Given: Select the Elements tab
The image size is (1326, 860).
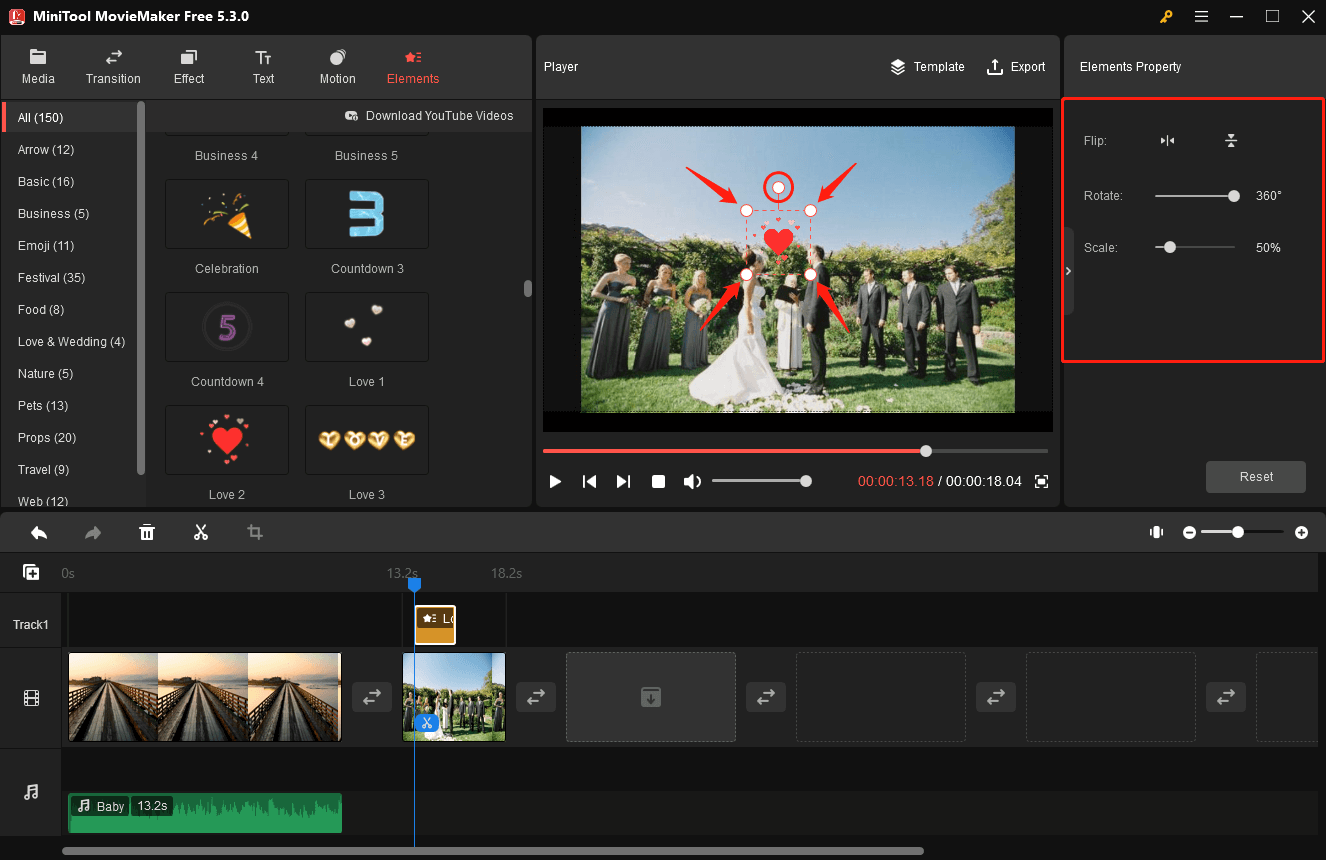Looking at the screenshot, I should [x=413, y=67].
